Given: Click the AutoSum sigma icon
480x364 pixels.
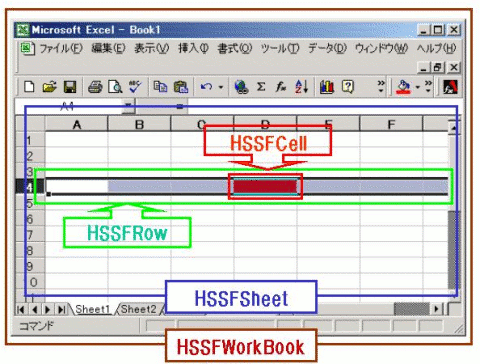Looking at the screenshot, I should click(x=261, y=87).
